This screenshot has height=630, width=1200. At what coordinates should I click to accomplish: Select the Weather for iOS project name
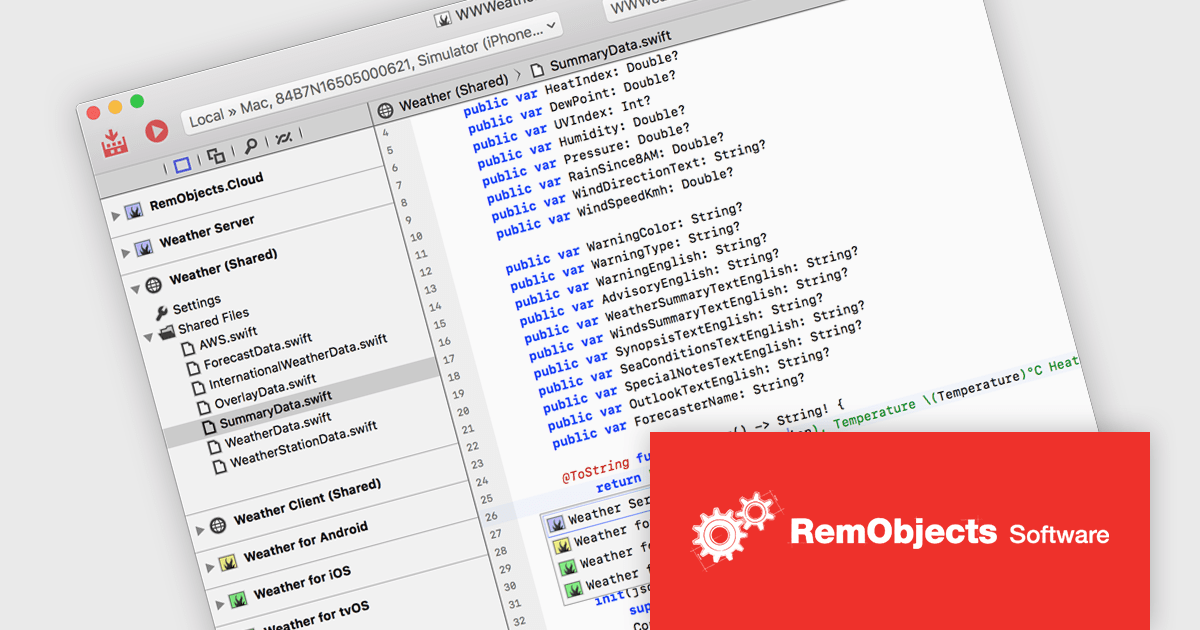click(x=302, y=582)
